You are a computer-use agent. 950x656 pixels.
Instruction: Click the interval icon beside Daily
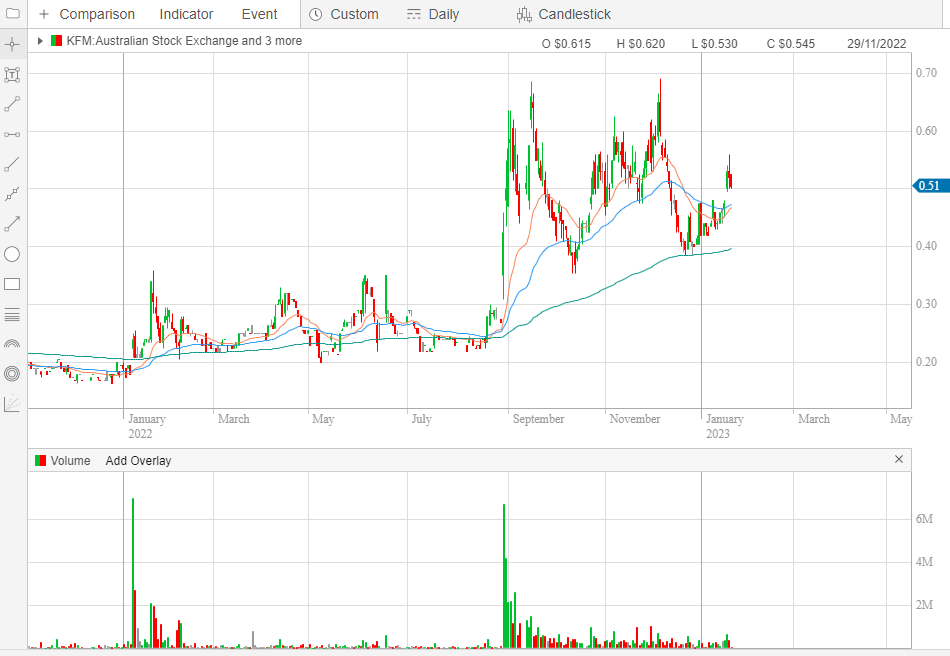click(414, 15)
